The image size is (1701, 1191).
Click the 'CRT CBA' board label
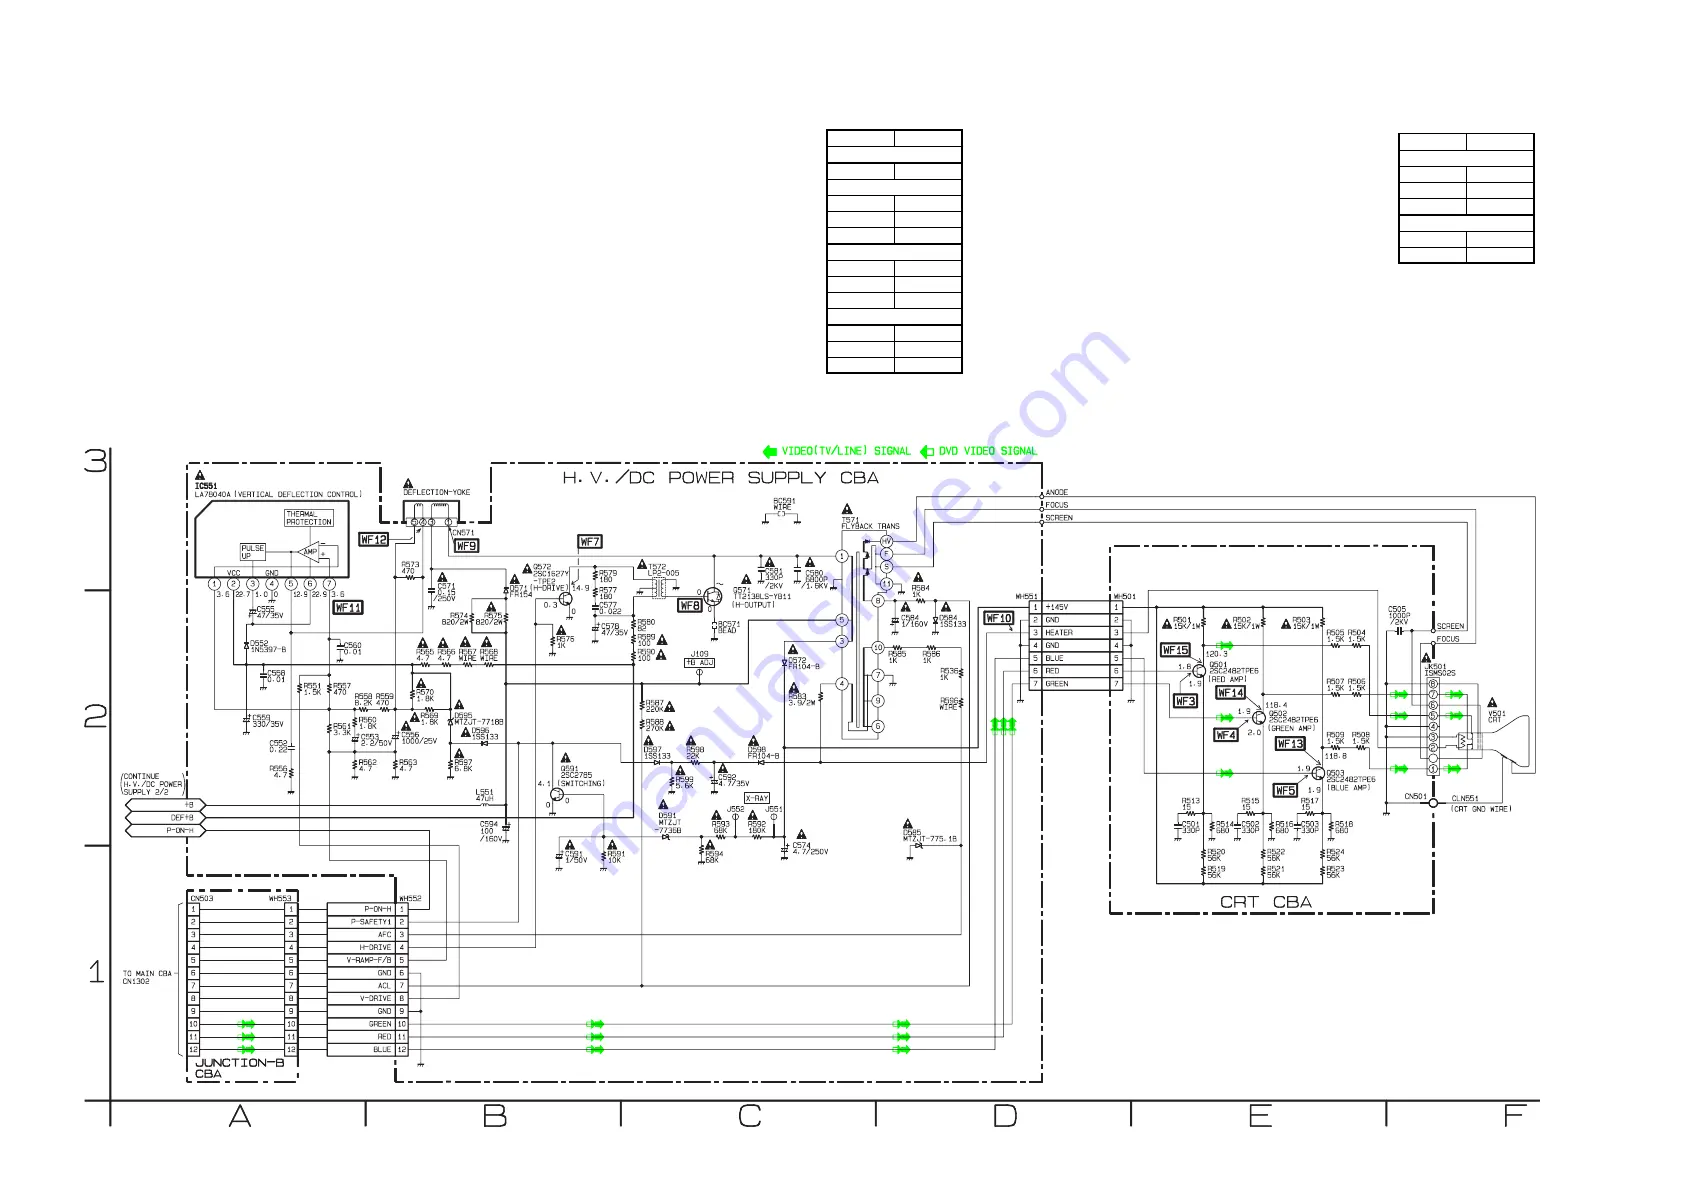point(1265,902)
